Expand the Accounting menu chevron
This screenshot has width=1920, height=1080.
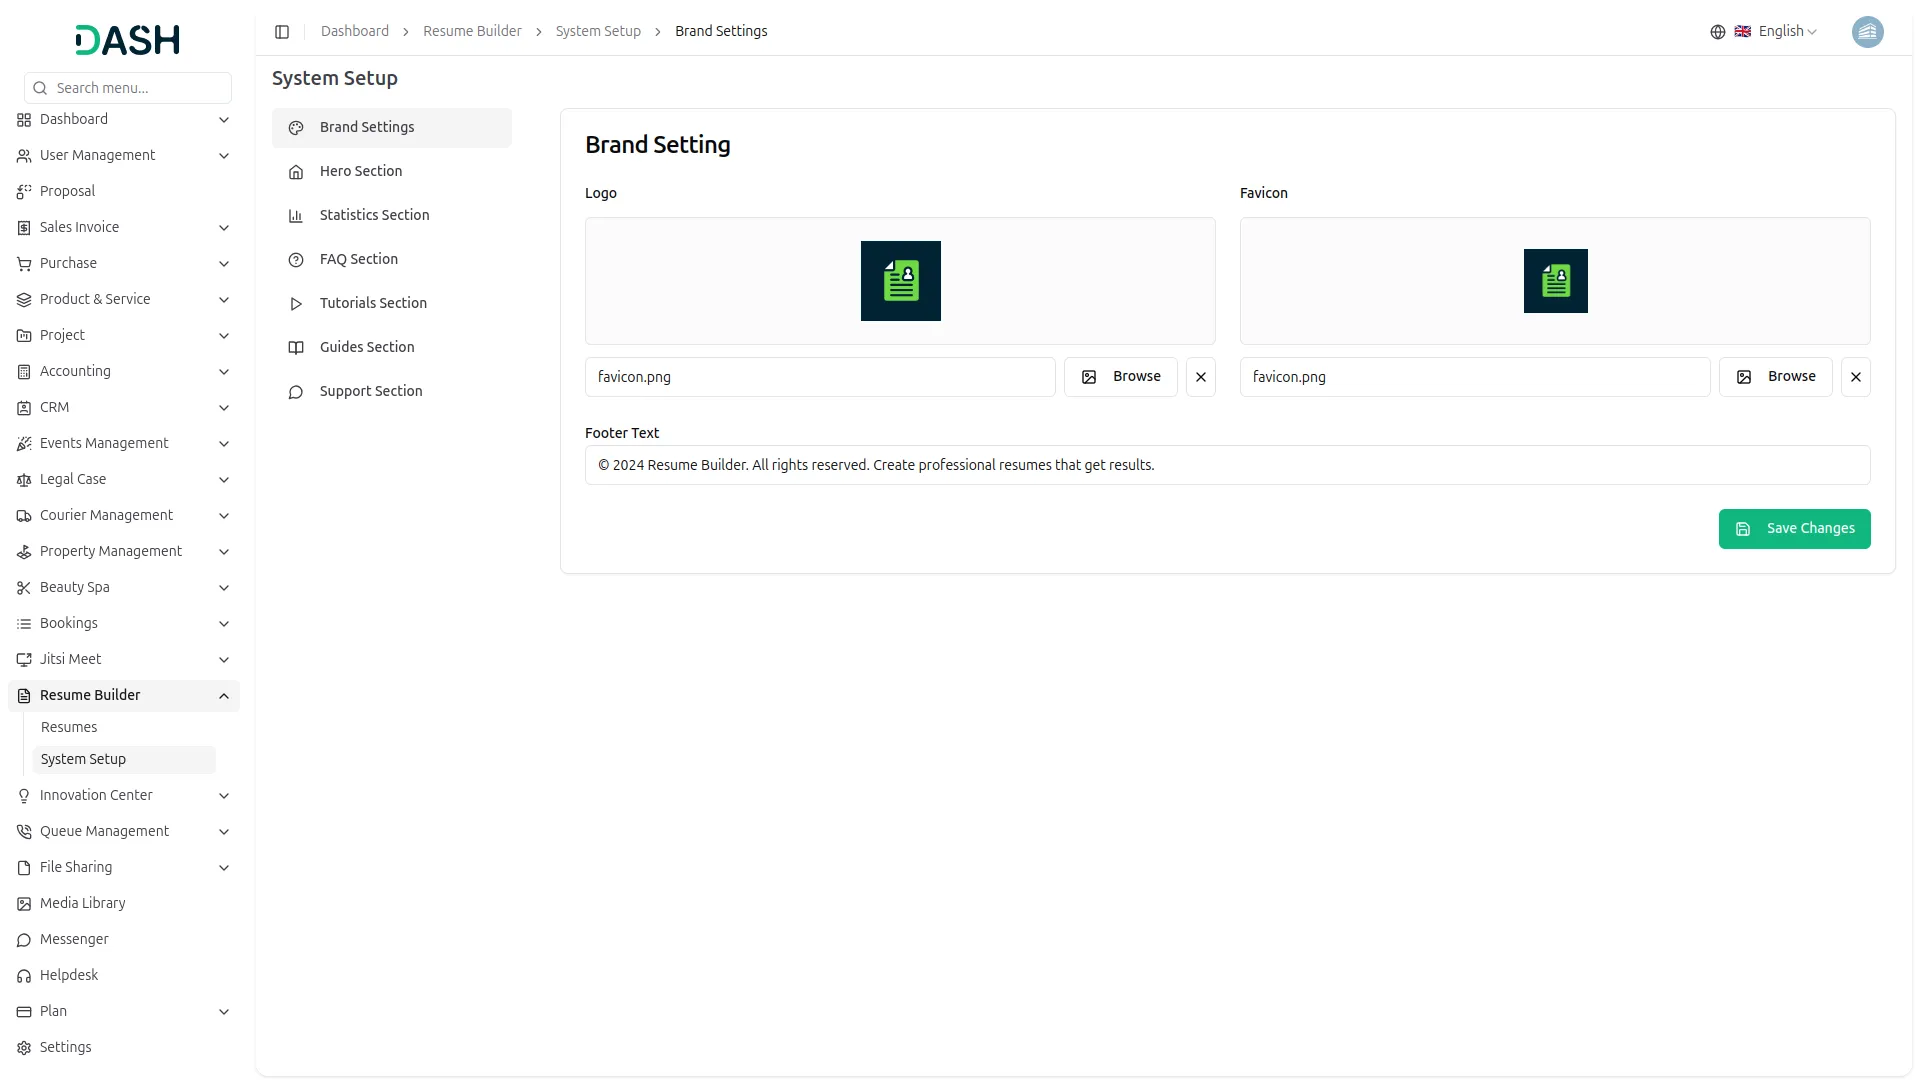tap(224, 372)
